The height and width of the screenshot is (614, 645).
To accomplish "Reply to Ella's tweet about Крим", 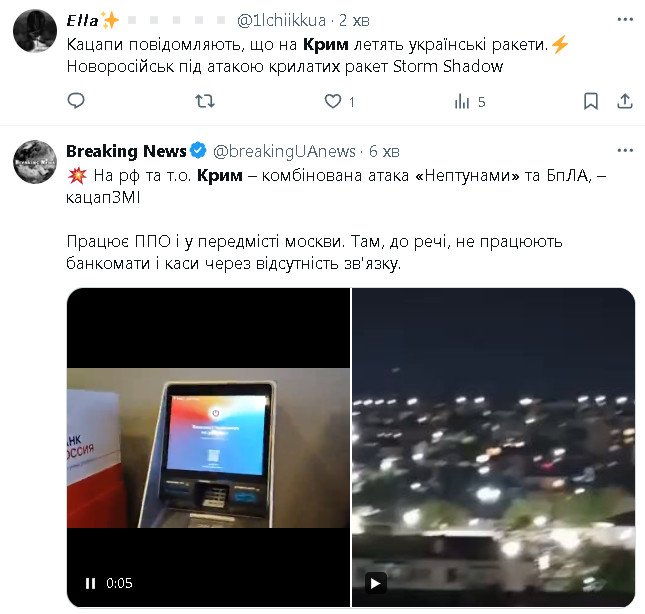I will tap(76, 101).
